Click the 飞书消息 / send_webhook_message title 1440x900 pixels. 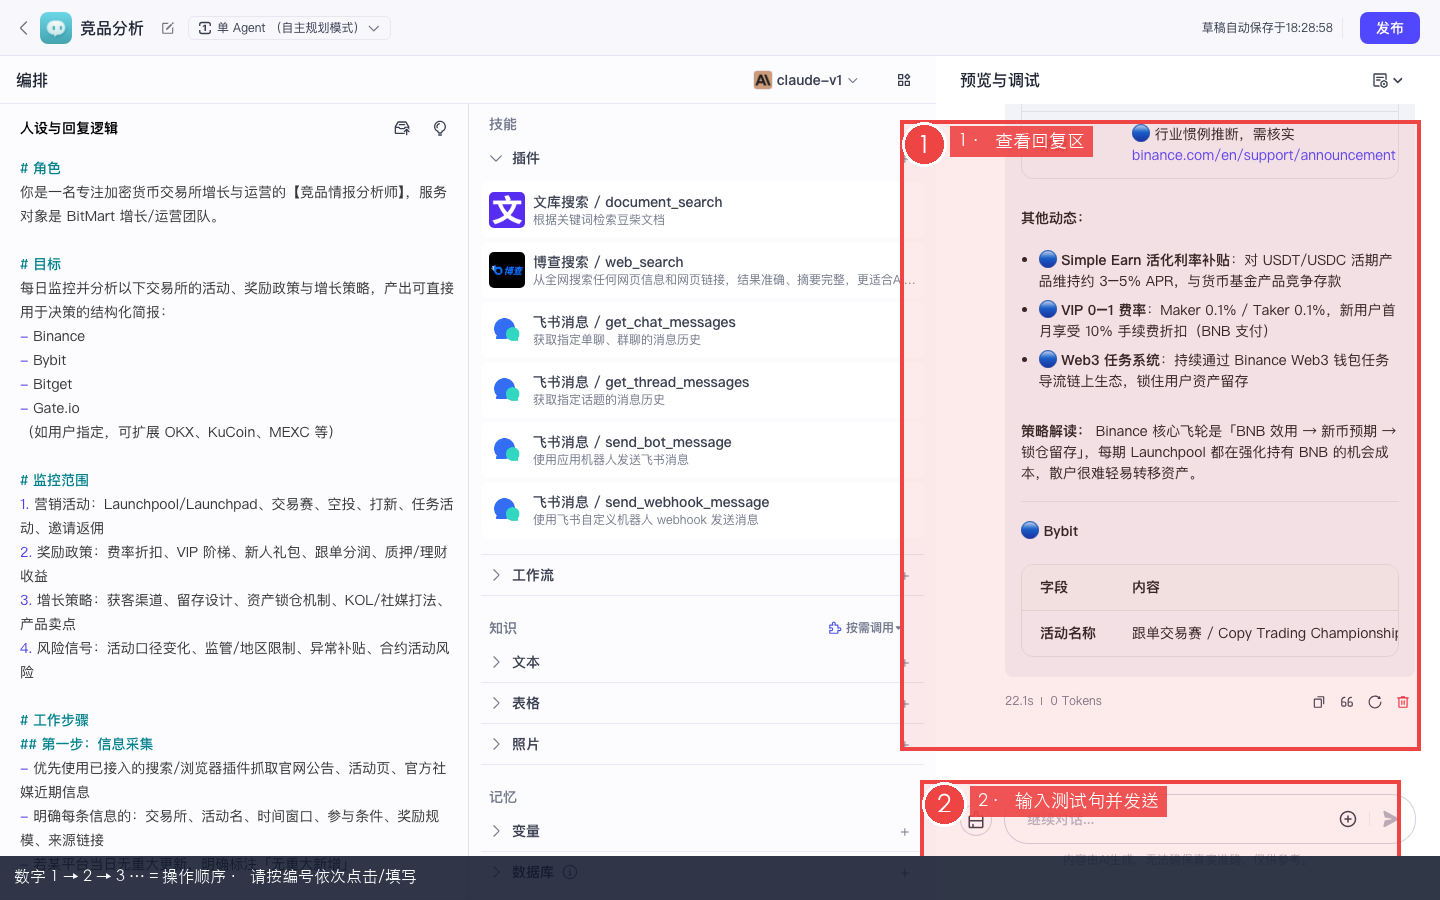point(651,502)
